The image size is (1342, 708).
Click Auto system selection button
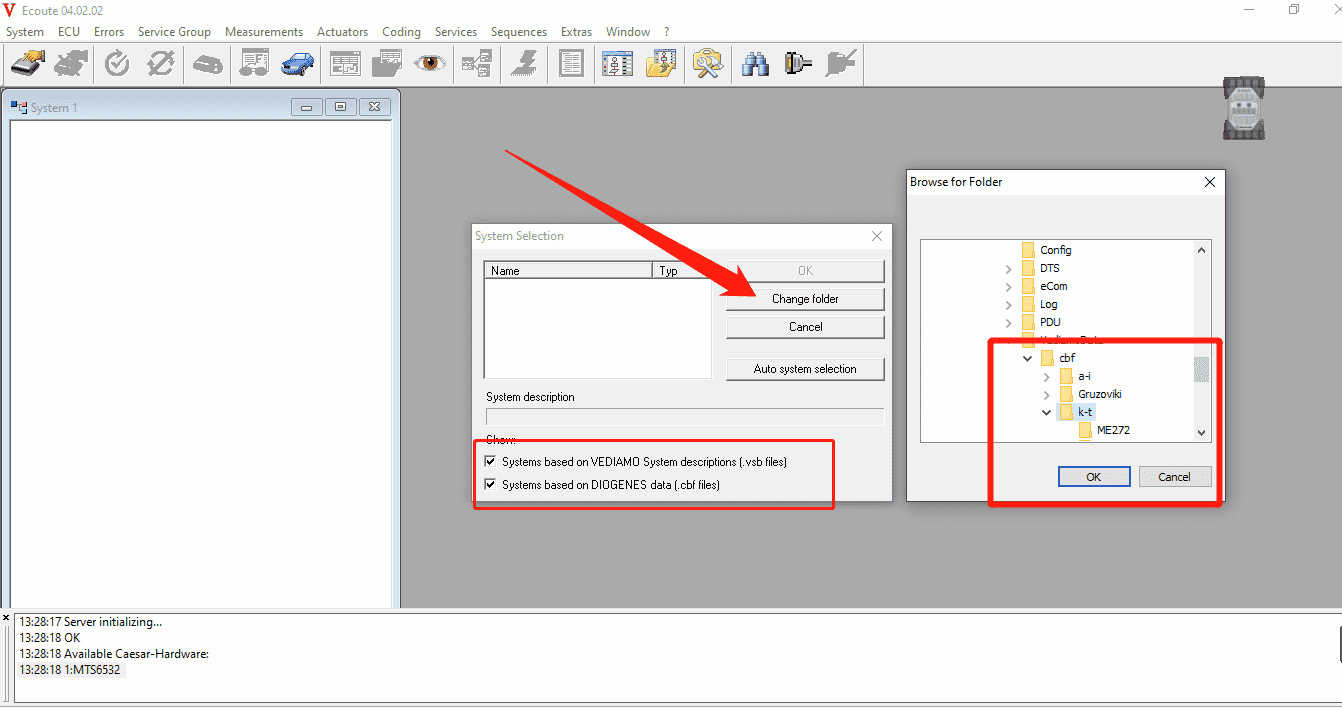805,369
